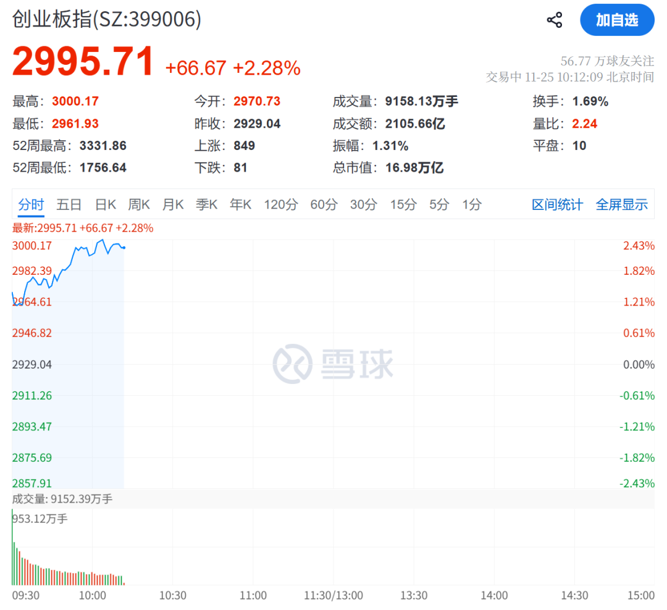Select the 60分 interval tab
Image resolution: width=667 pixels, height=610 pixels.
pyautogui.click(x=324, y=205)
